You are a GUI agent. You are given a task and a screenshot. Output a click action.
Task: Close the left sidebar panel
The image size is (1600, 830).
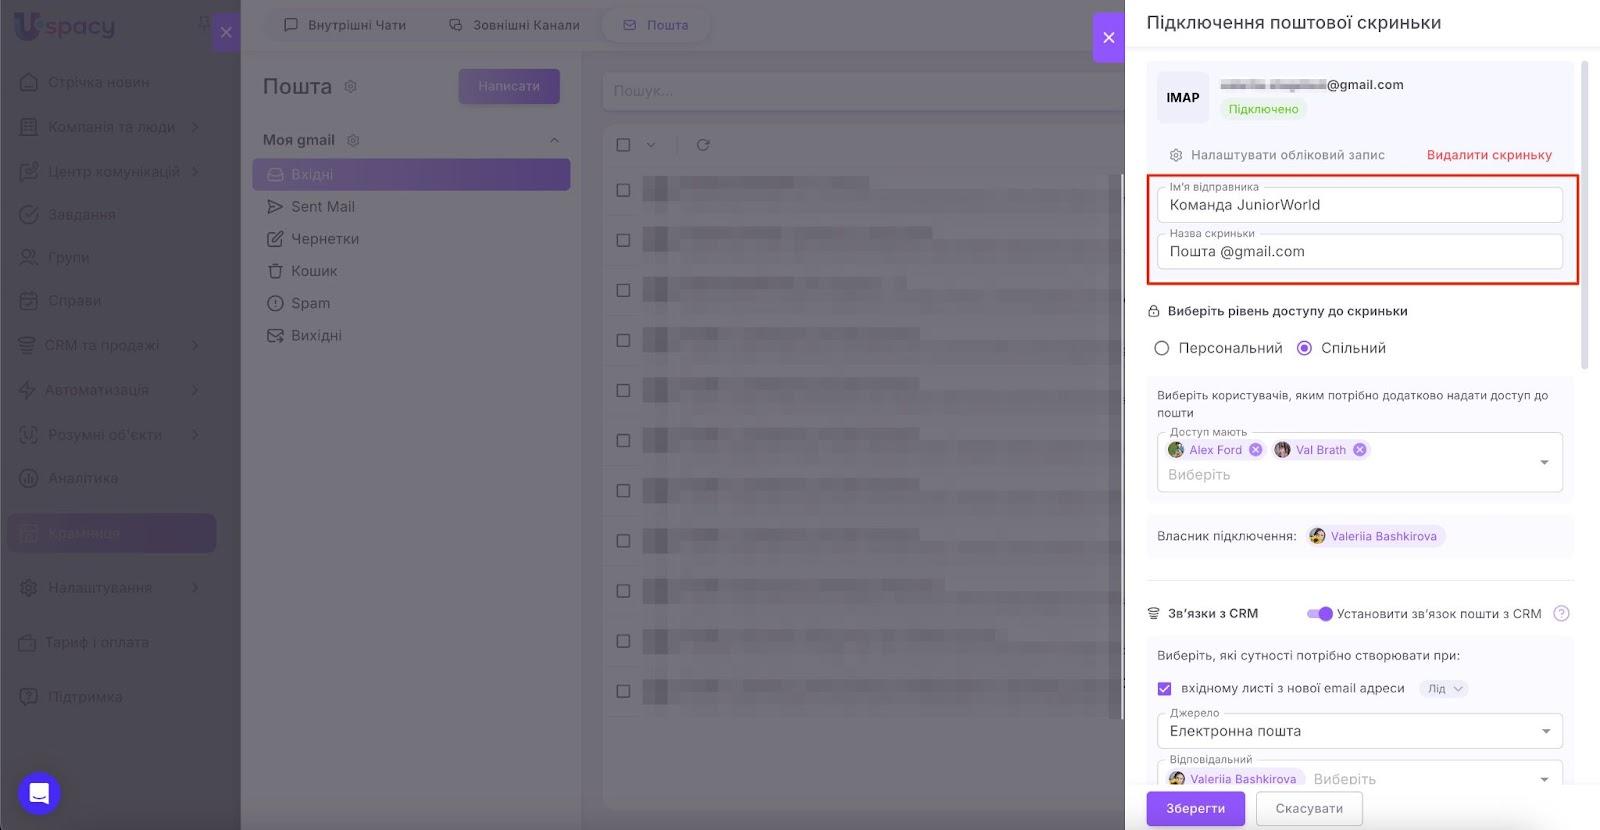pos(226,32)
